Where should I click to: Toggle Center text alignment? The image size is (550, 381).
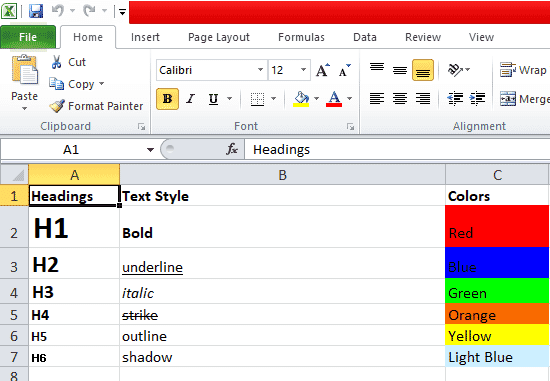(x=400, y=99)
